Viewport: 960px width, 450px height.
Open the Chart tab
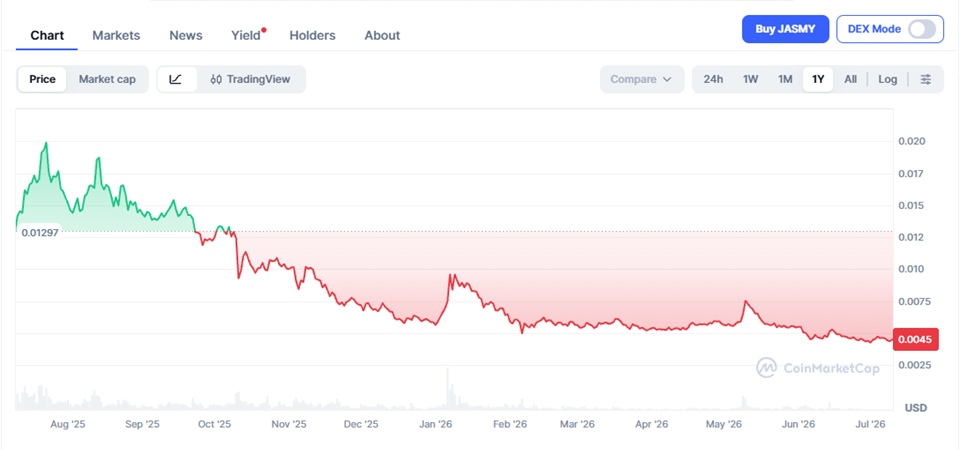pos(47,36)
